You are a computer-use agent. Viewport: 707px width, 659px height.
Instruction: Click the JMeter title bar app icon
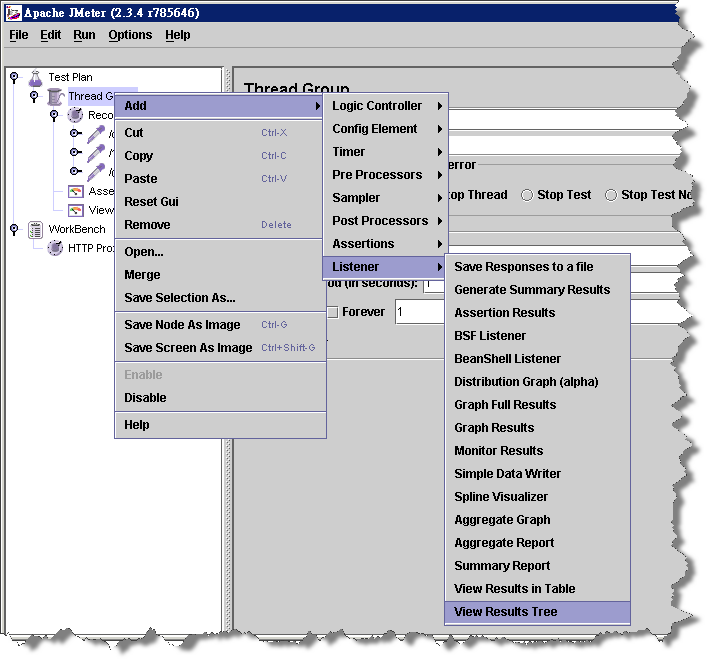click(x=14, y=13)
